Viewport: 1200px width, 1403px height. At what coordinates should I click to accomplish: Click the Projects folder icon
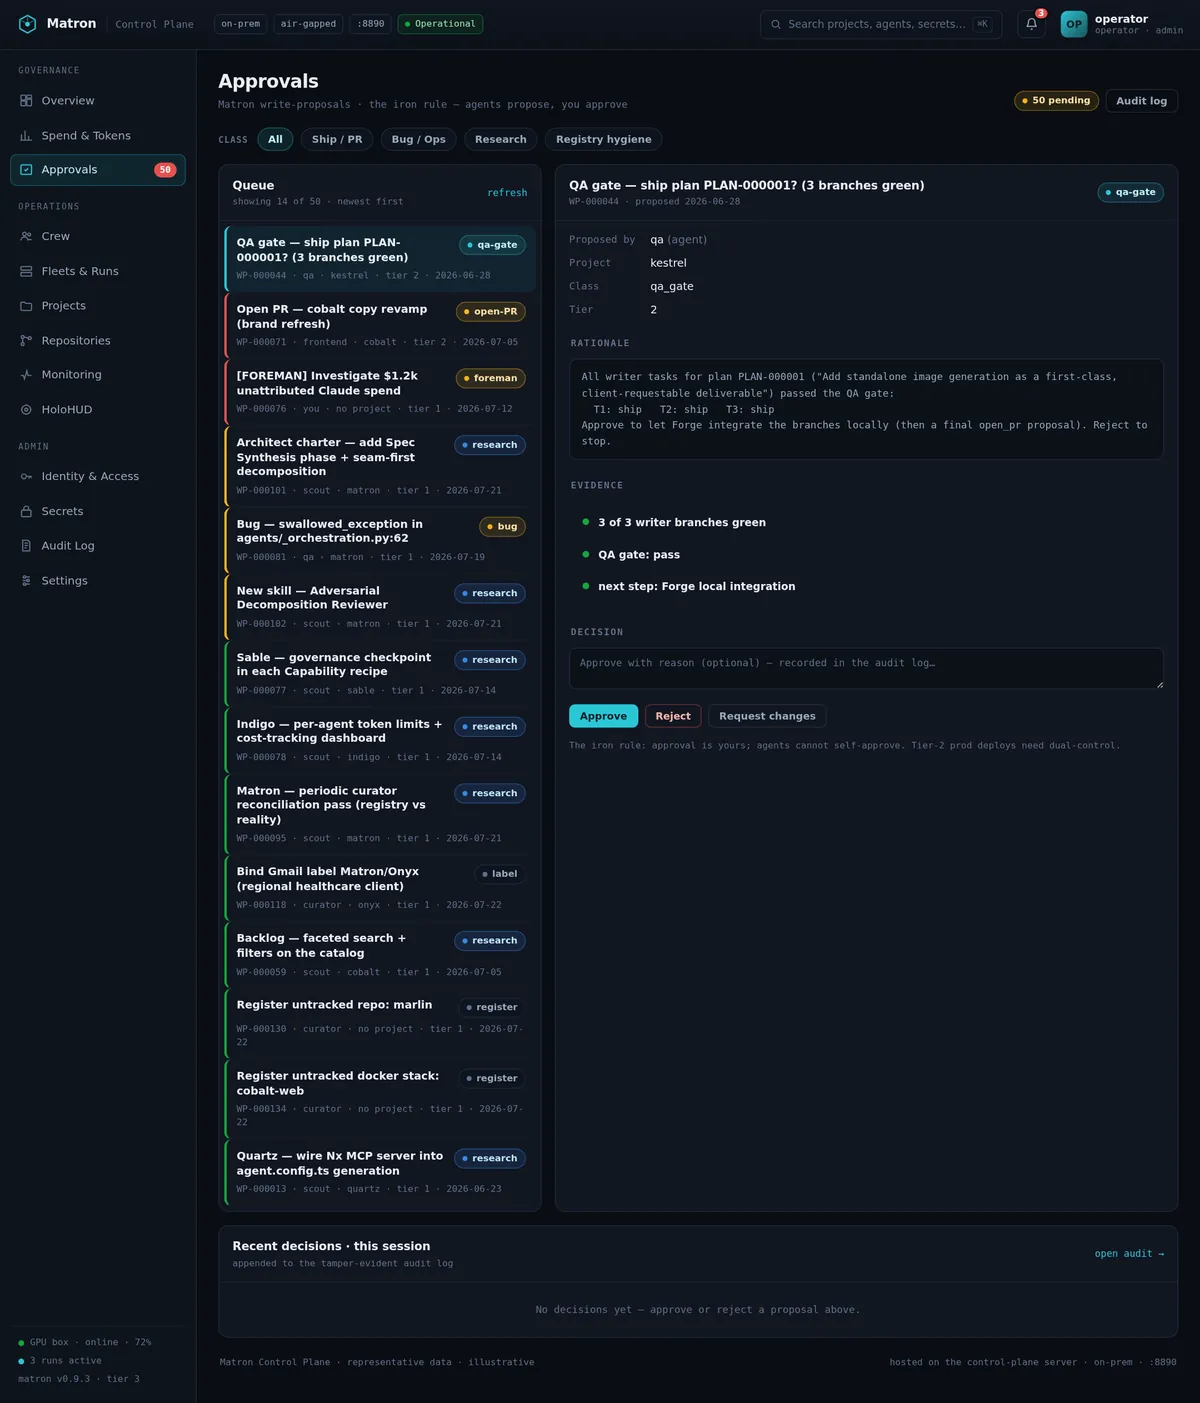coord(26,306)
